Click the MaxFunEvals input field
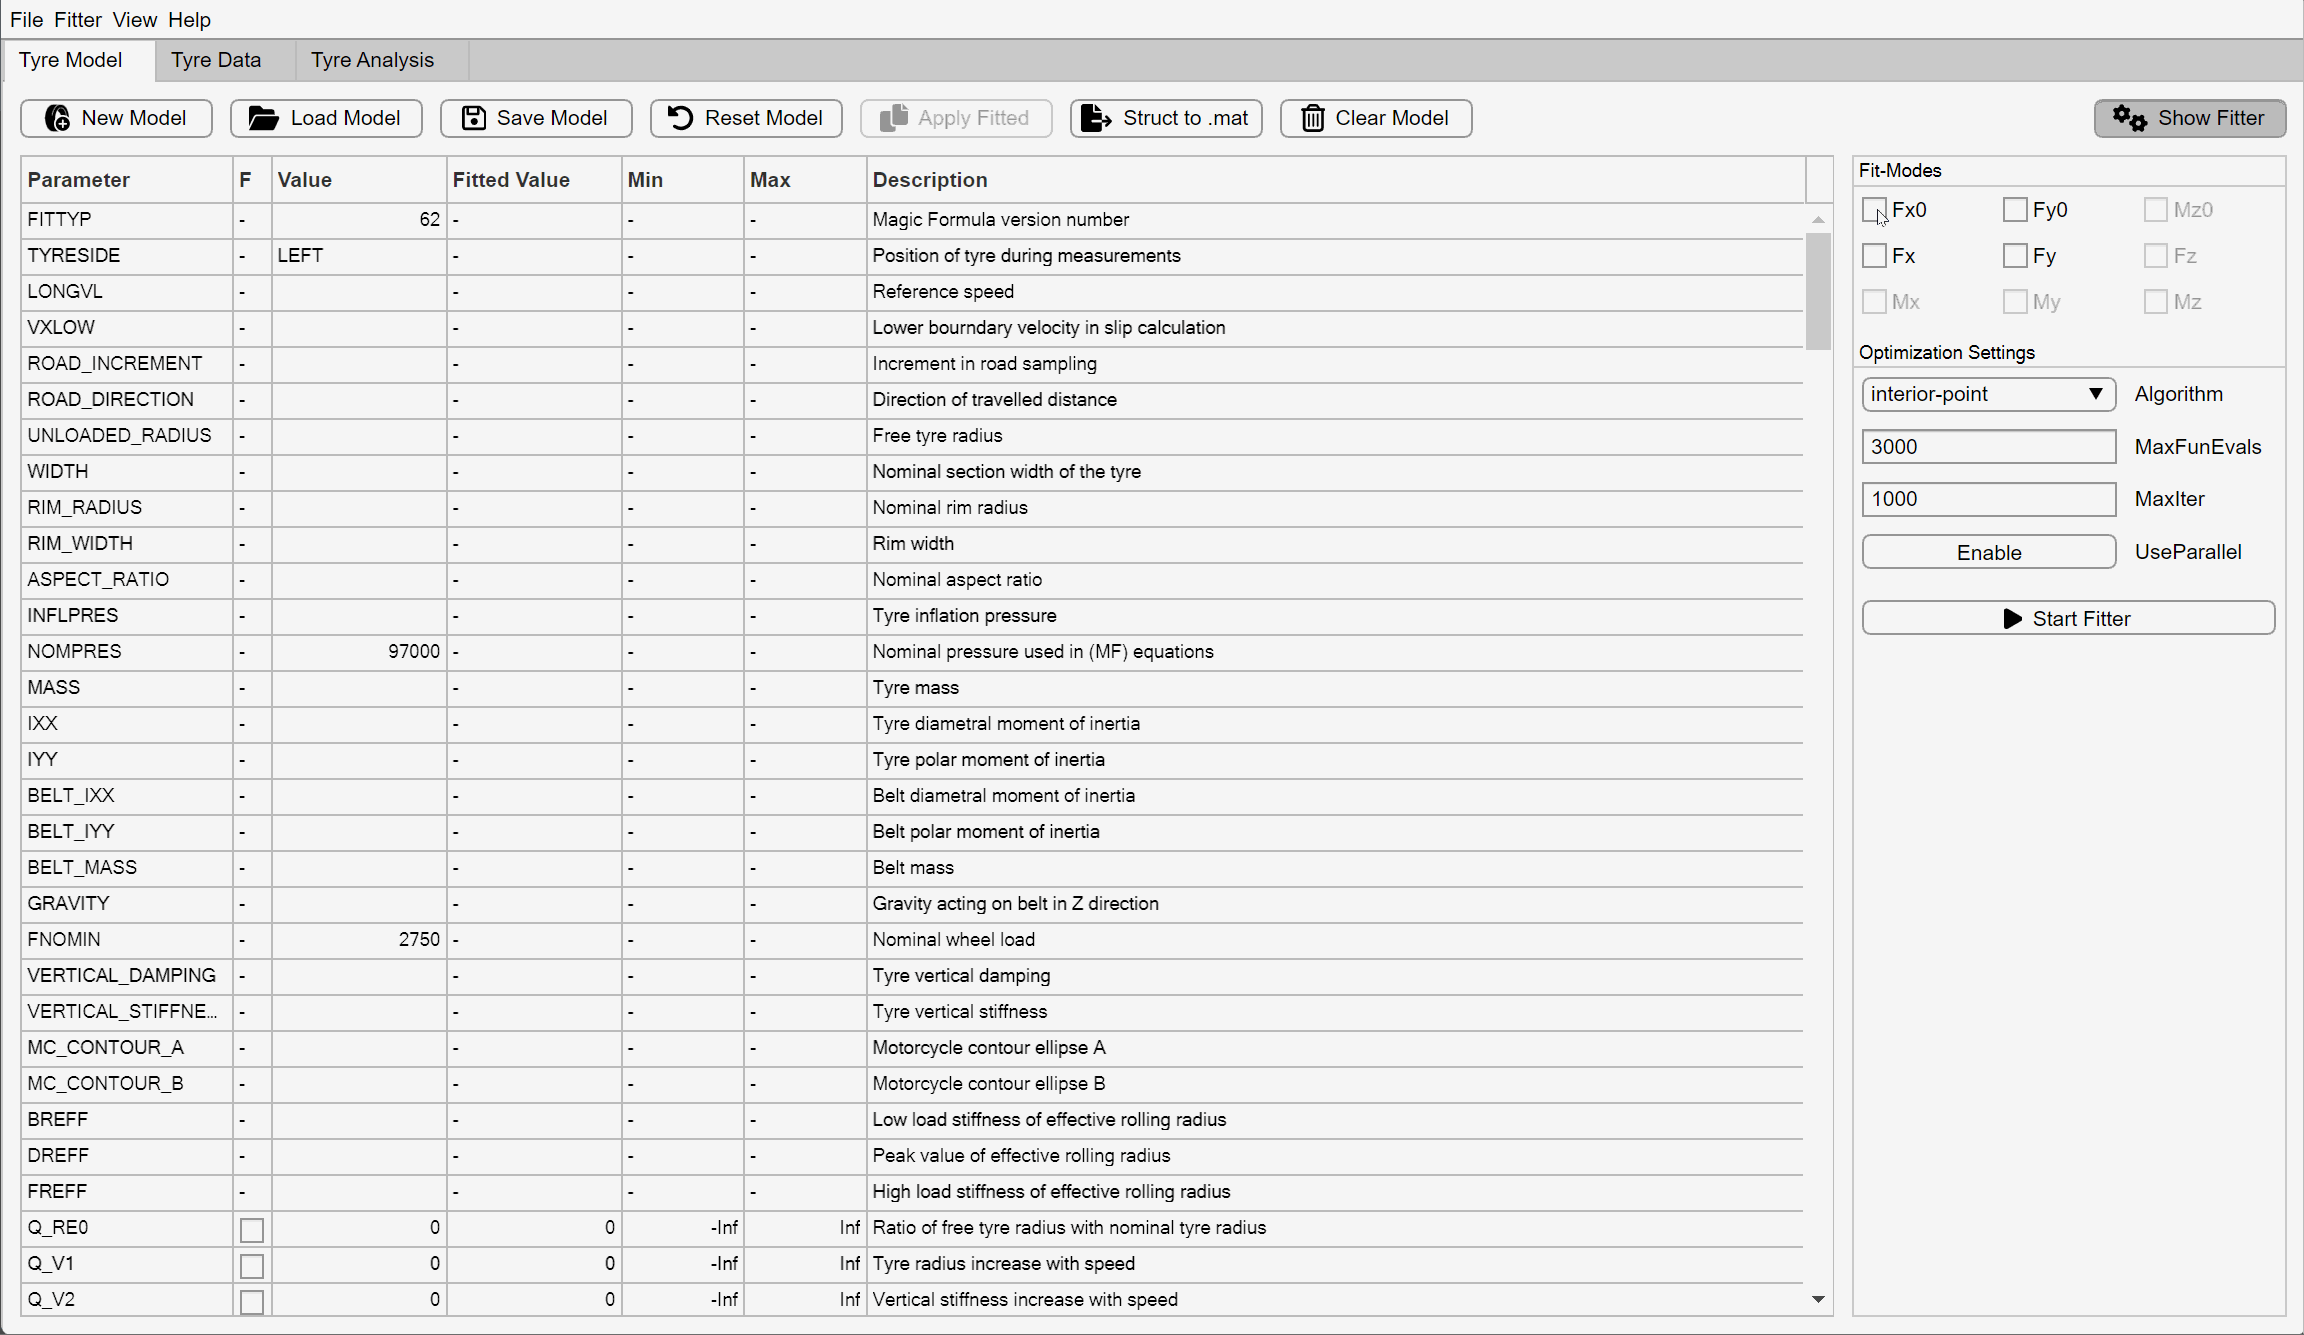 pos(1988,447)
